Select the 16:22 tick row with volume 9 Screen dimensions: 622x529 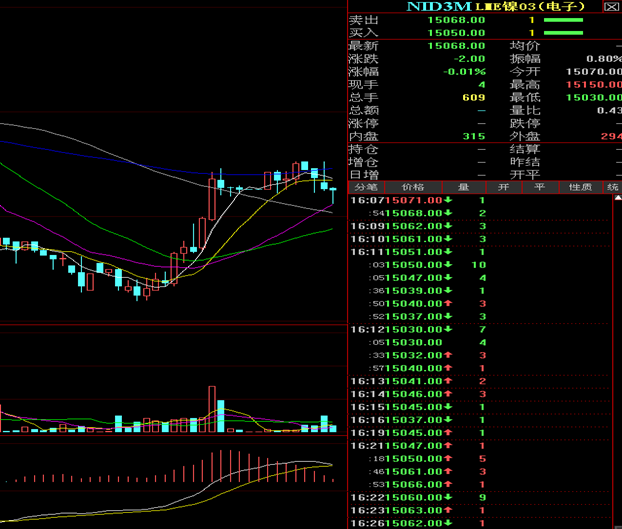(x=480, y=498)
